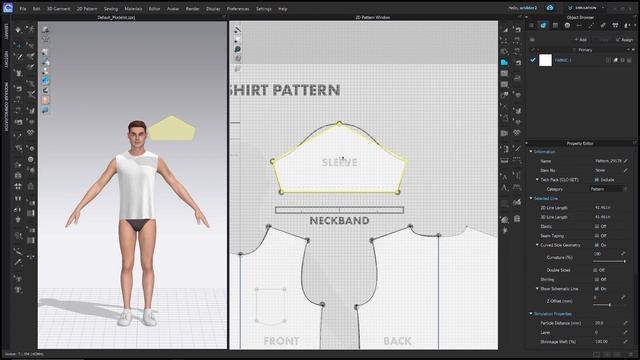
Task: Open the selected Fabric tab icon in Object Browser
Action: point(543,25)
